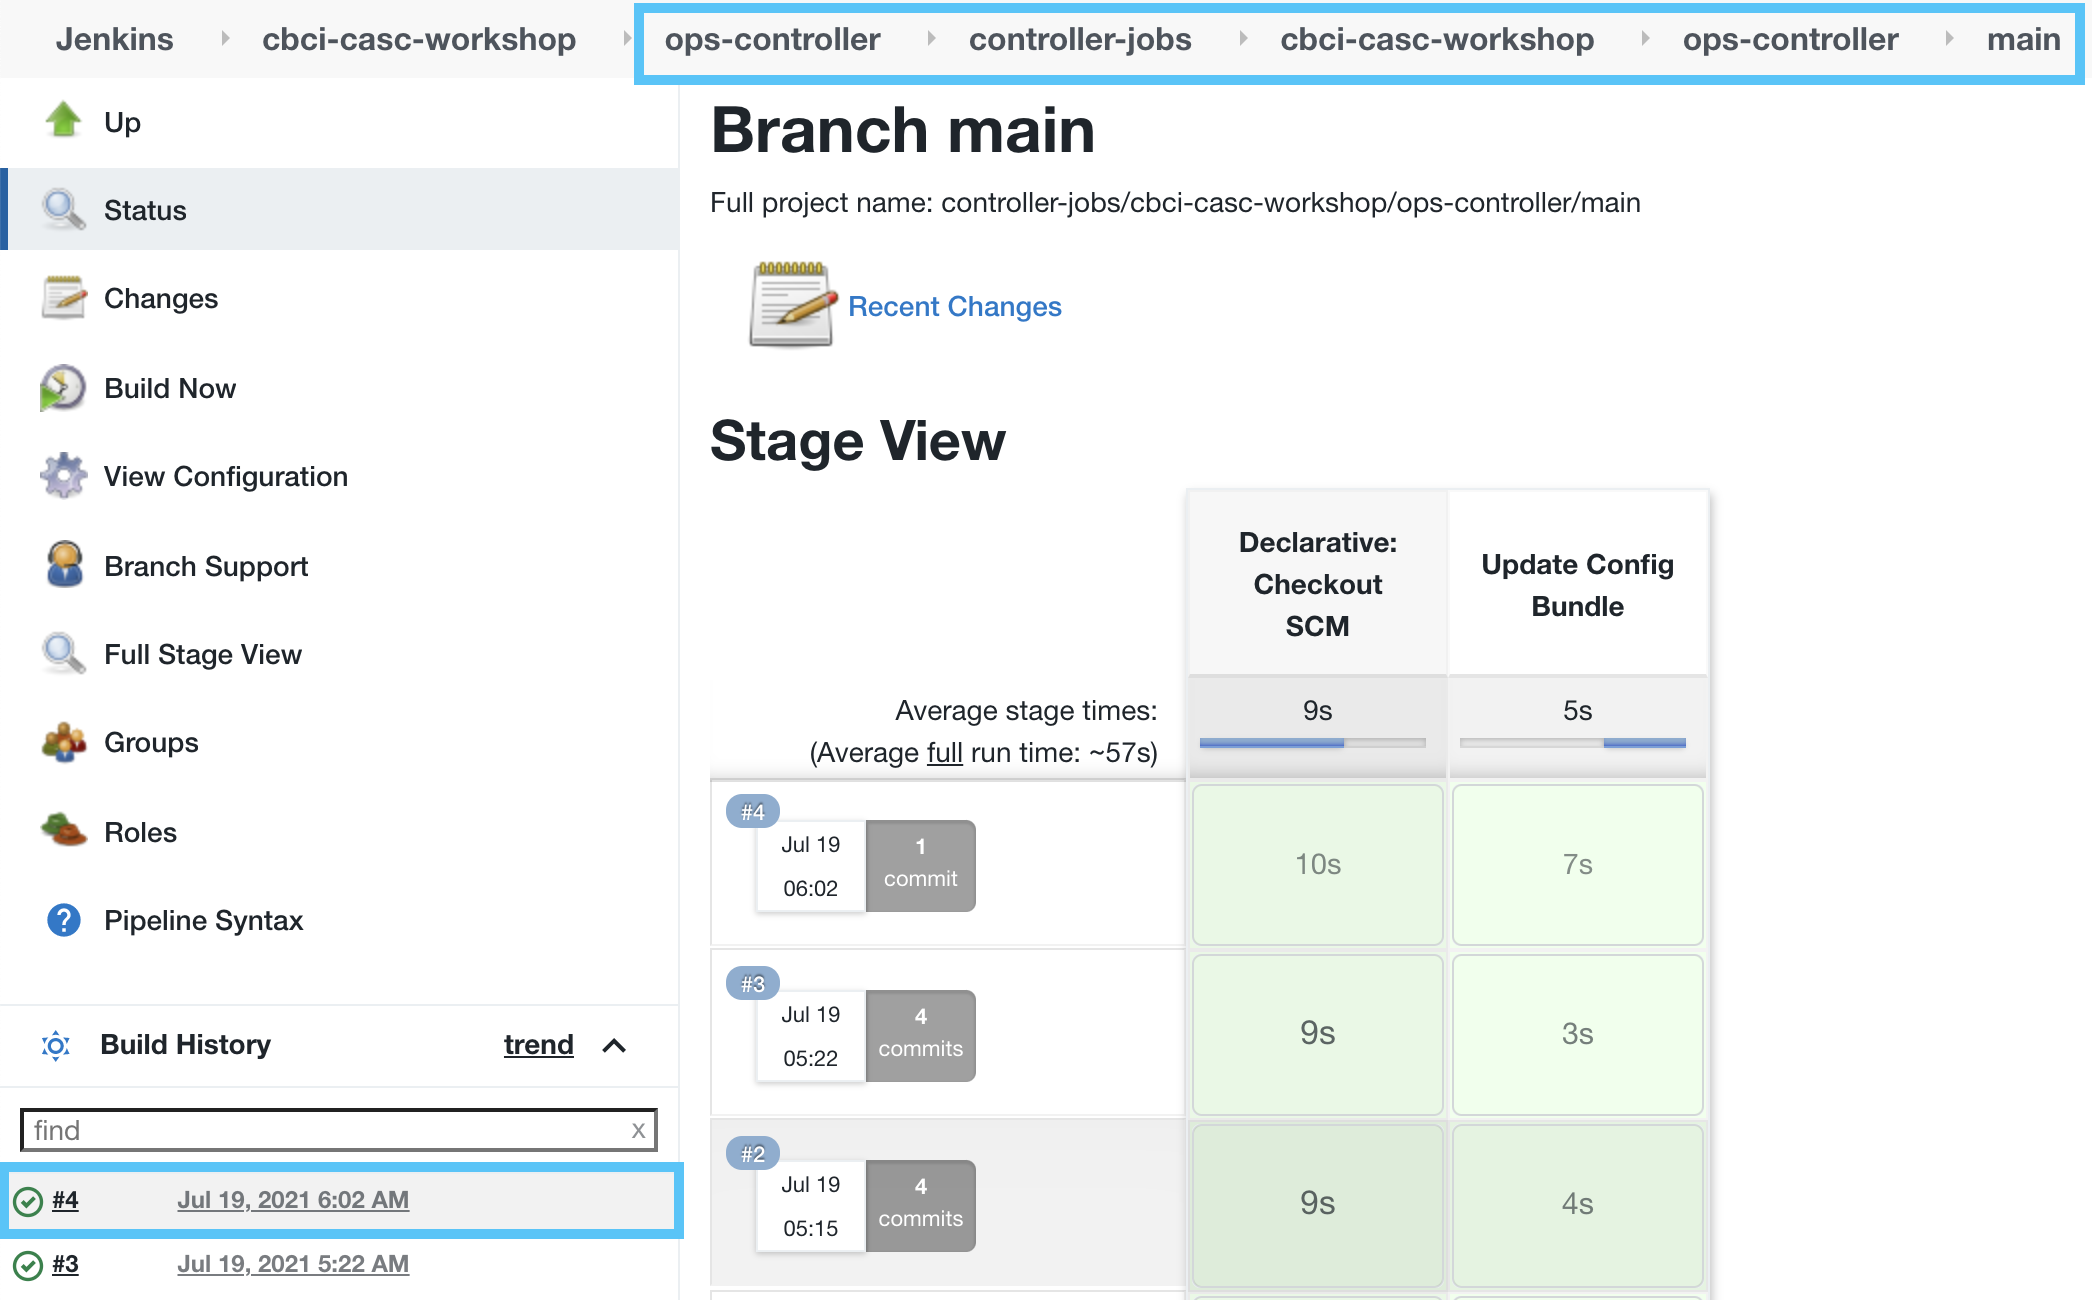The height and width of the screenshot is (1300, 2092).
Task: Click the Roles hat icon
Action: 63,831
